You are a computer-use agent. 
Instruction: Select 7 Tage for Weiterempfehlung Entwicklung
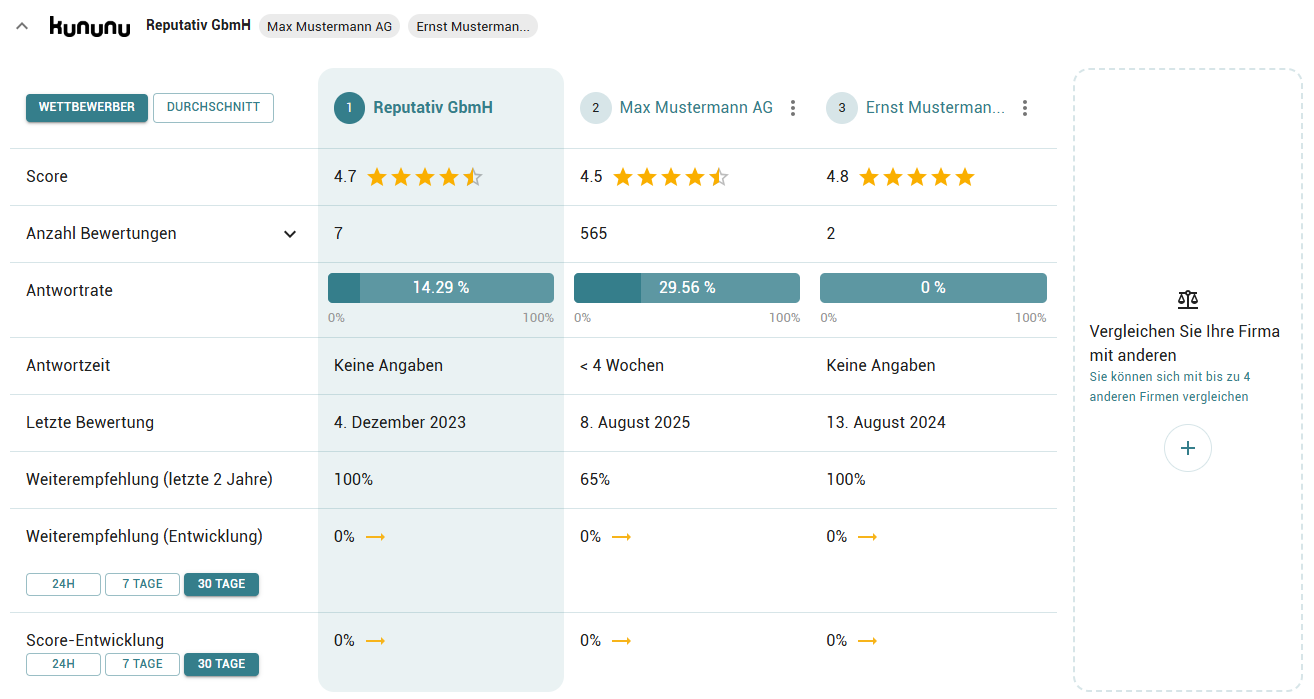[x=142, y=584]
